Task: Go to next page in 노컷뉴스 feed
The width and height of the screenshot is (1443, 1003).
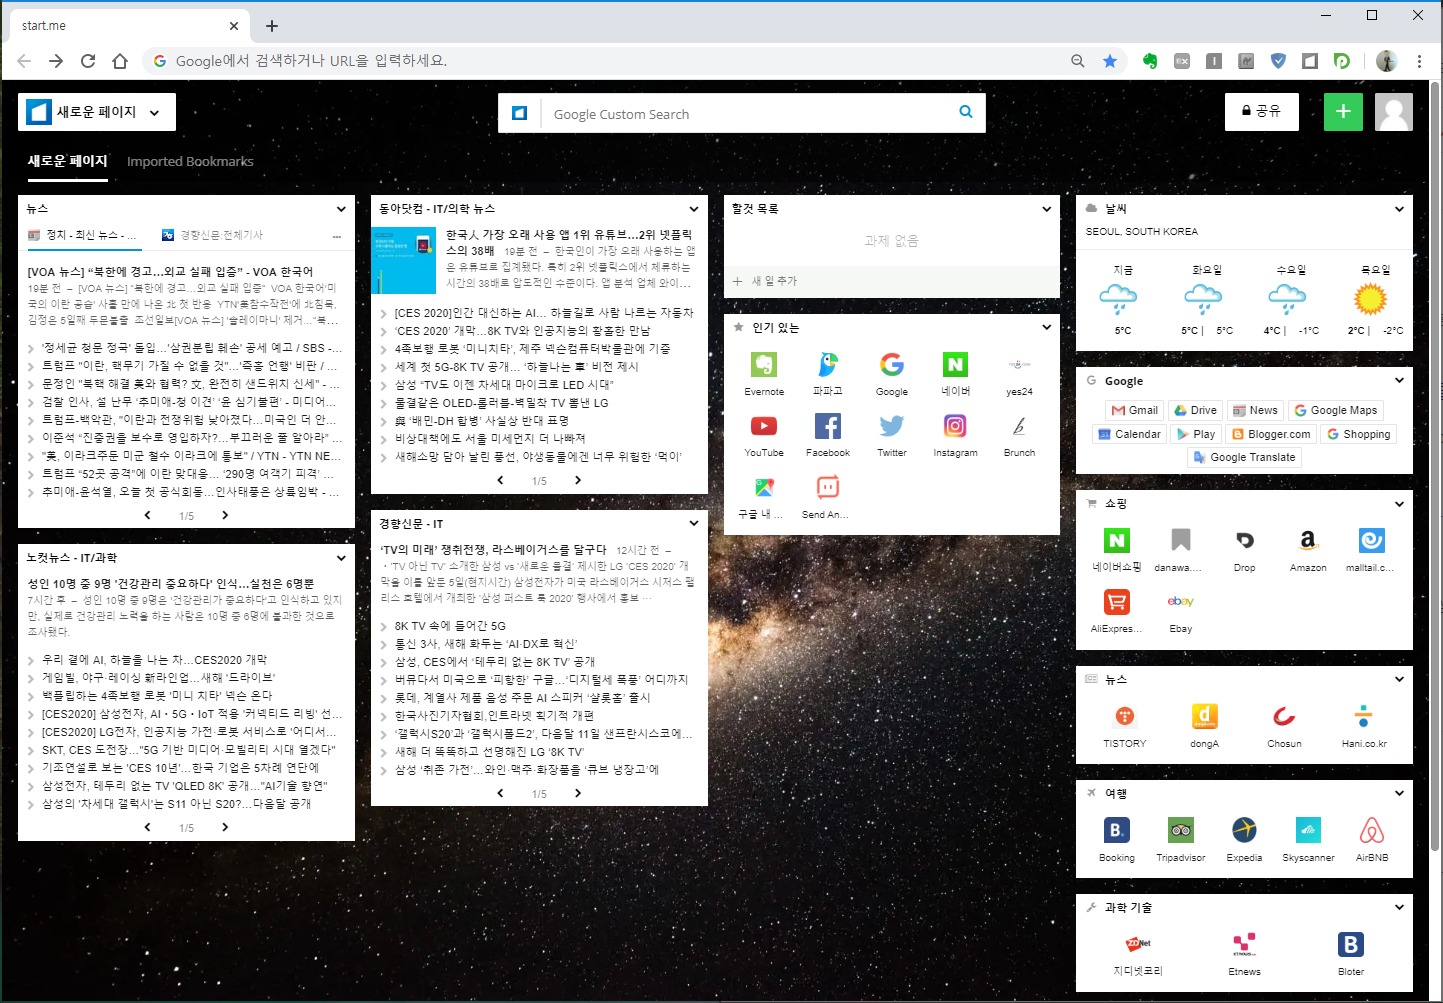Action: coord(225,827)
